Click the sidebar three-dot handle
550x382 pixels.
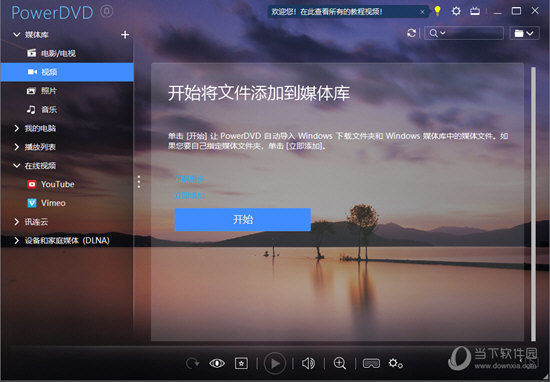[x=139, y=182]
